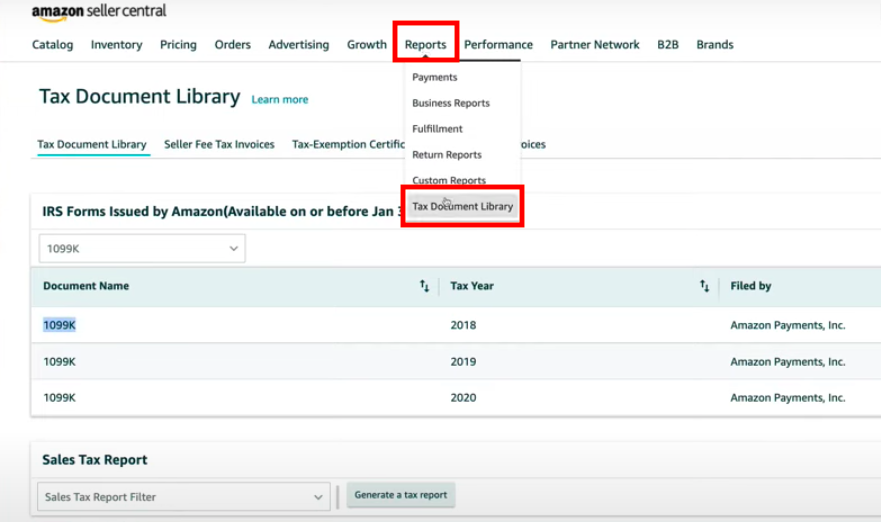
Task: Open the 1099K form type dropdown
Action: tap(142, 248)
